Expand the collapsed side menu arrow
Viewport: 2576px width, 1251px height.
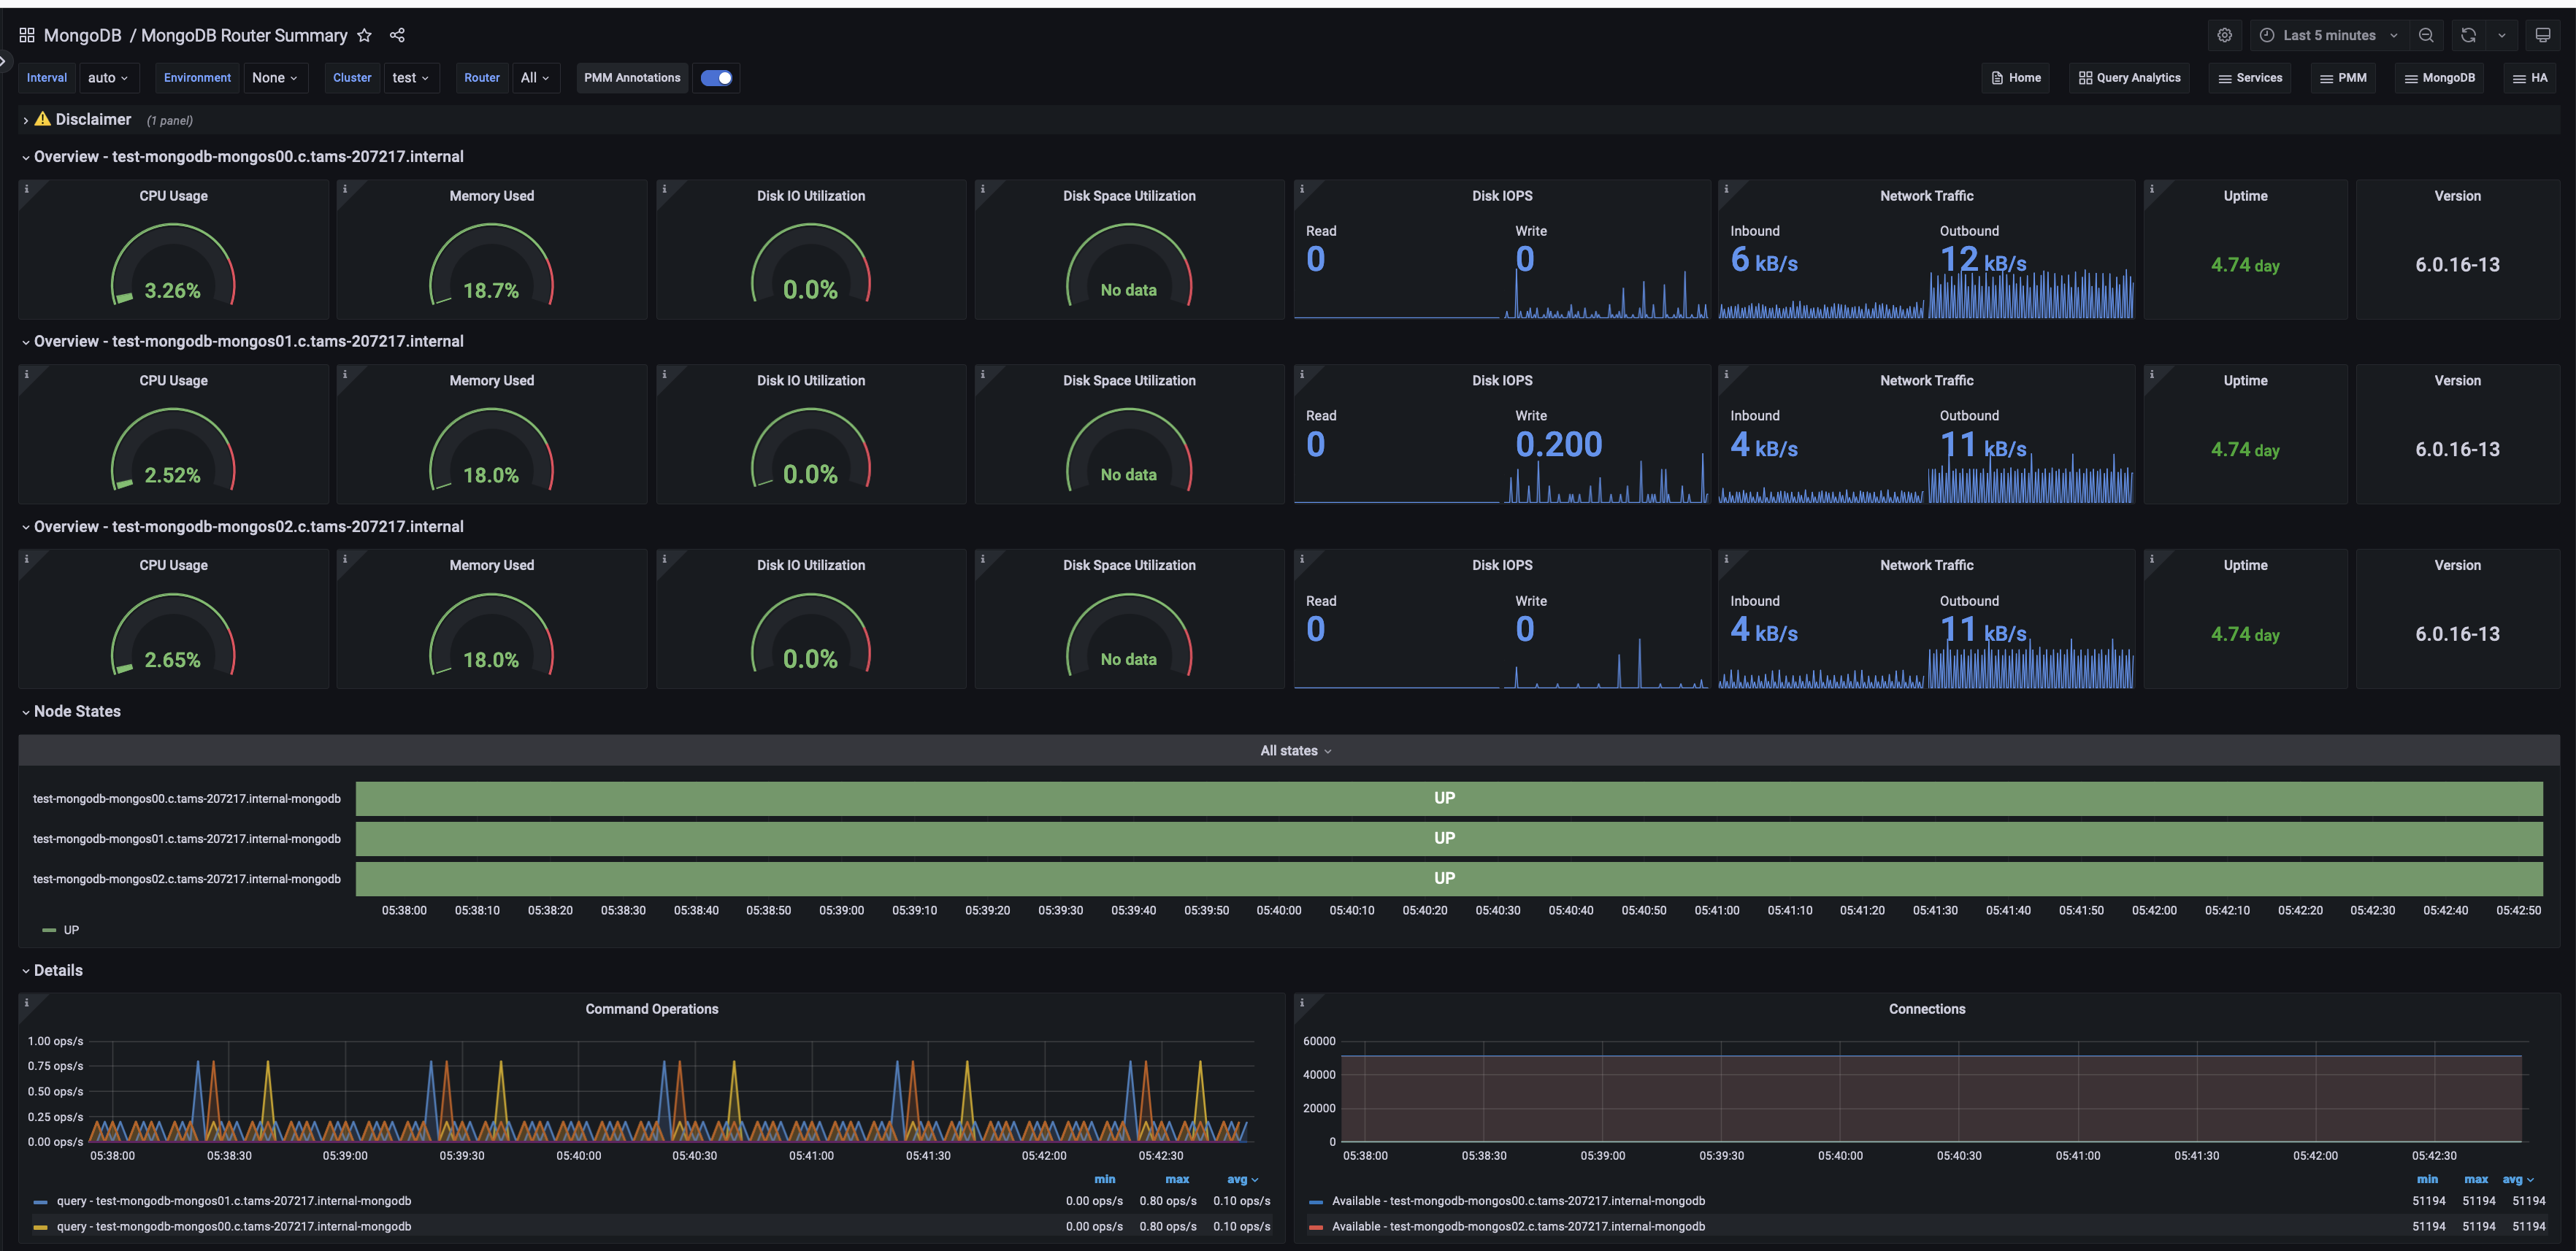(3, 61)
